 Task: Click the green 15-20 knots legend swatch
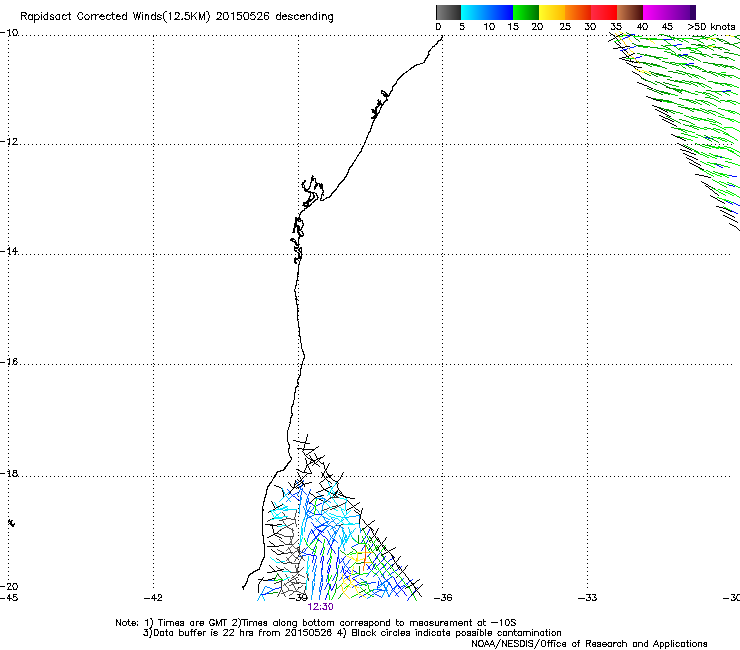[x=526, y=12]
